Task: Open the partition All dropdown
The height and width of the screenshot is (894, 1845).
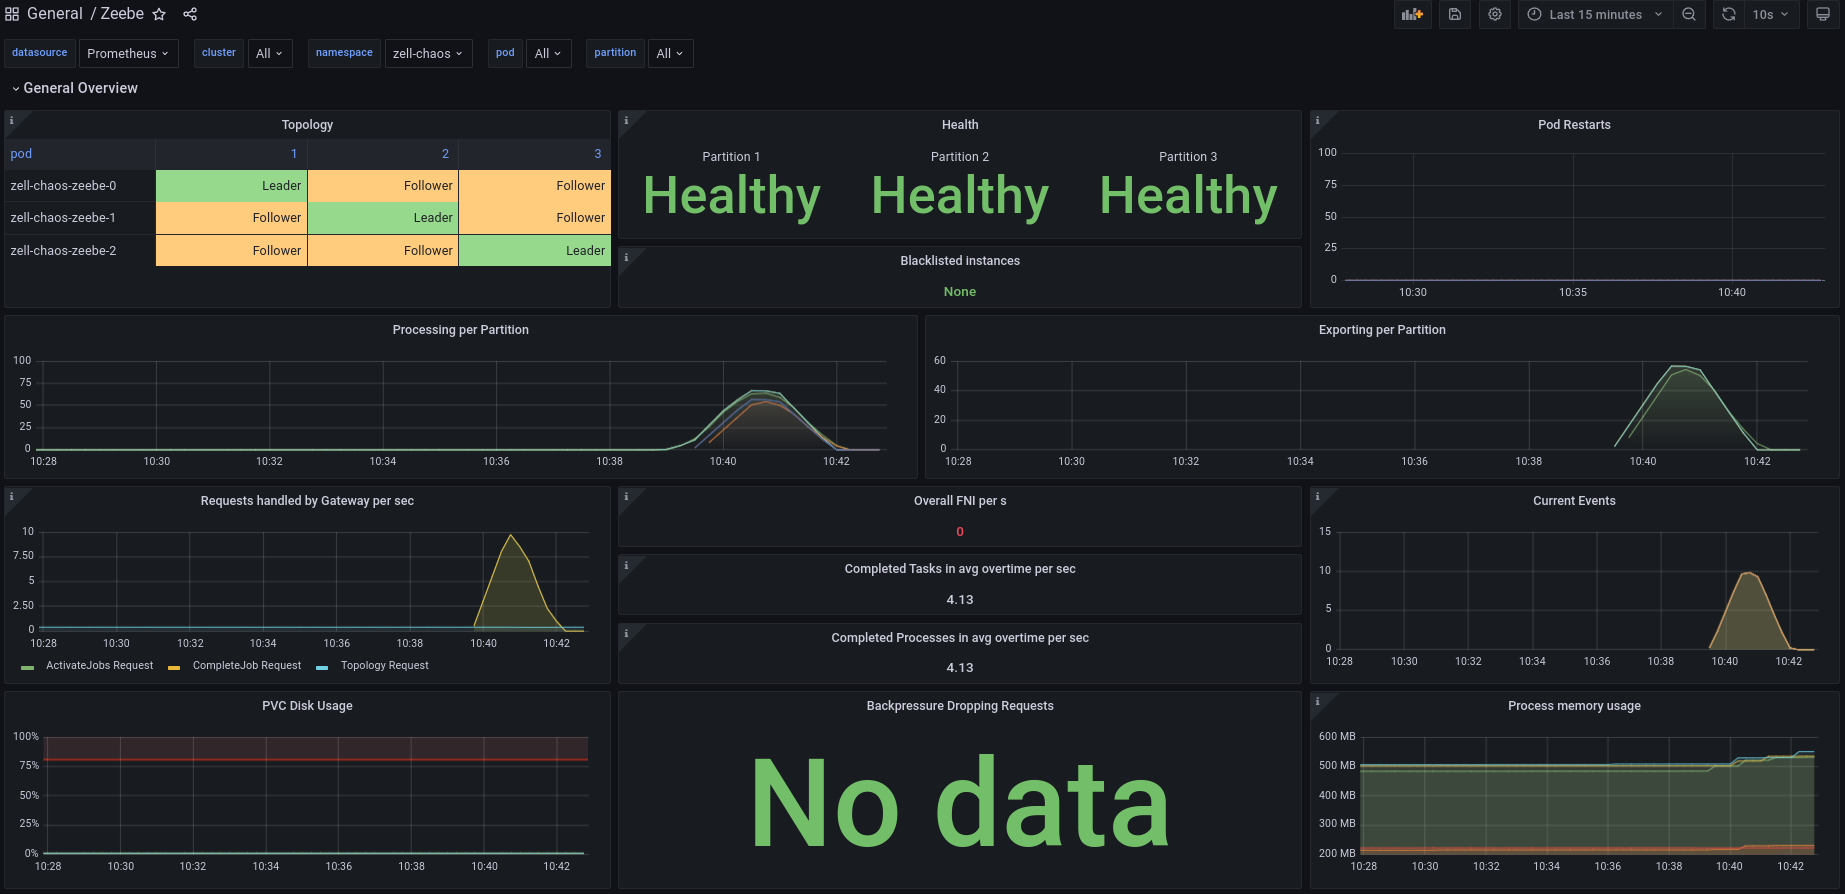Action: [x=670, y=53]
